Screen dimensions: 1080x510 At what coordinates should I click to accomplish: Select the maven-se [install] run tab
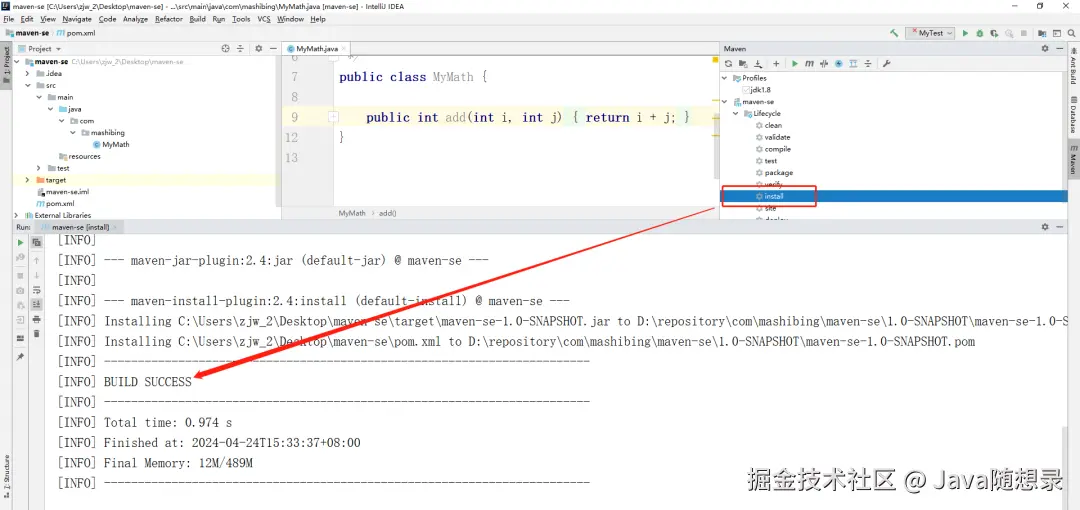[81, 227]
